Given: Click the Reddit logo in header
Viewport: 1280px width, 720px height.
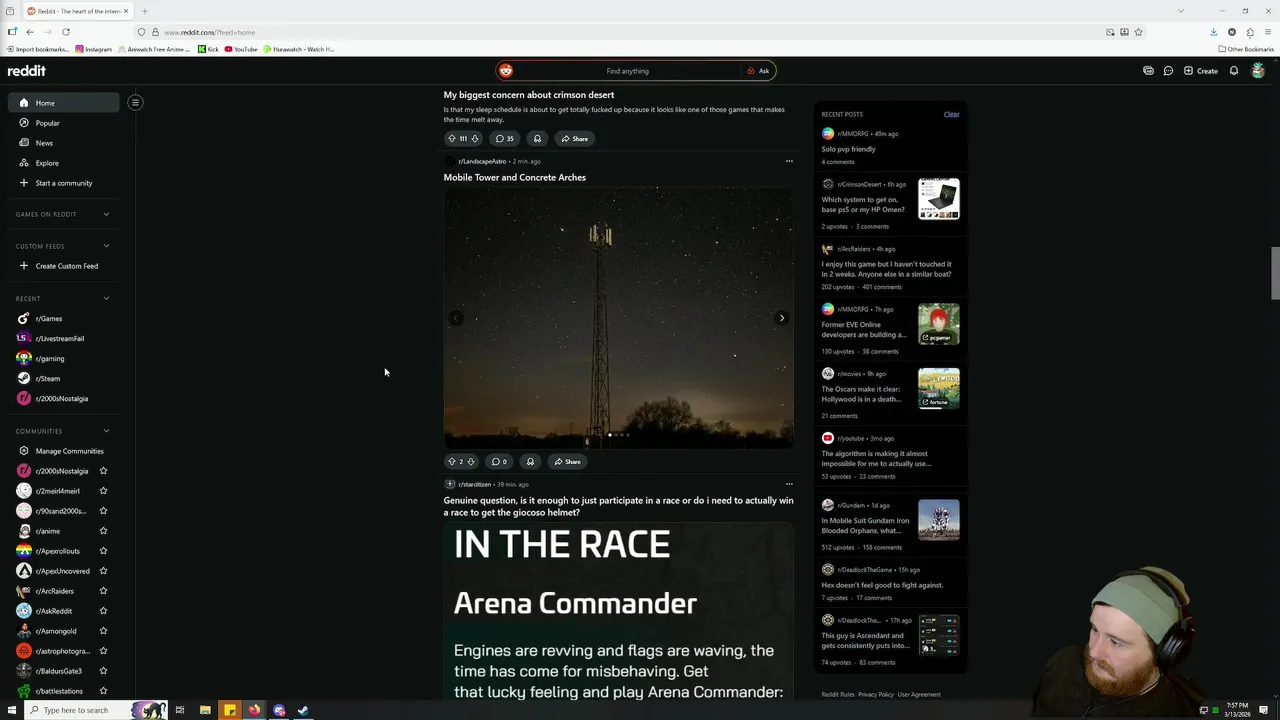Looking at the screenshot, I should tap(27, 71).
